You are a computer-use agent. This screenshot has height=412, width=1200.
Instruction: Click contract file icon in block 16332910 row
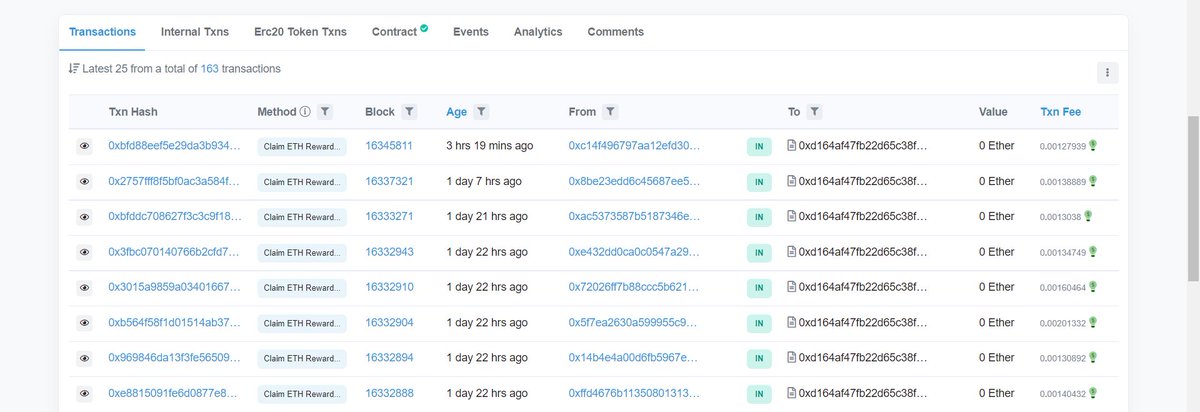click(x=792, y=287)
